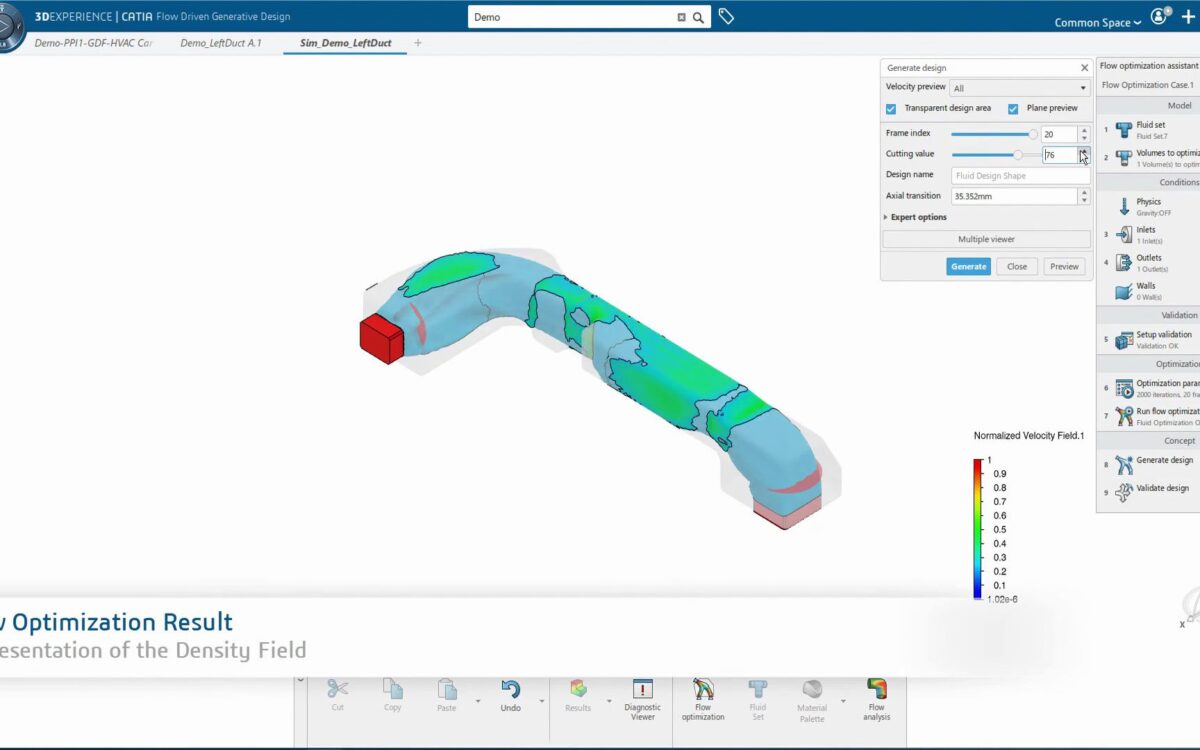Click the Axial transition stepper arrows
Viewport: 1200px width, 750px height.
click(x=1084, y=197)
